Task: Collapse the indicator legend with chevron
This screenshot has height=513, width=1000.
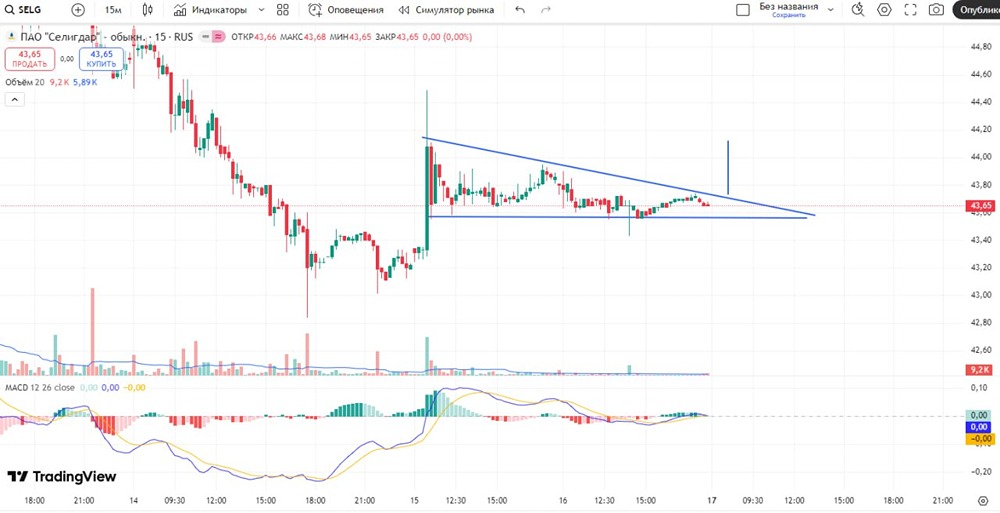Action: pyautogui.click(x=15, y=99)
